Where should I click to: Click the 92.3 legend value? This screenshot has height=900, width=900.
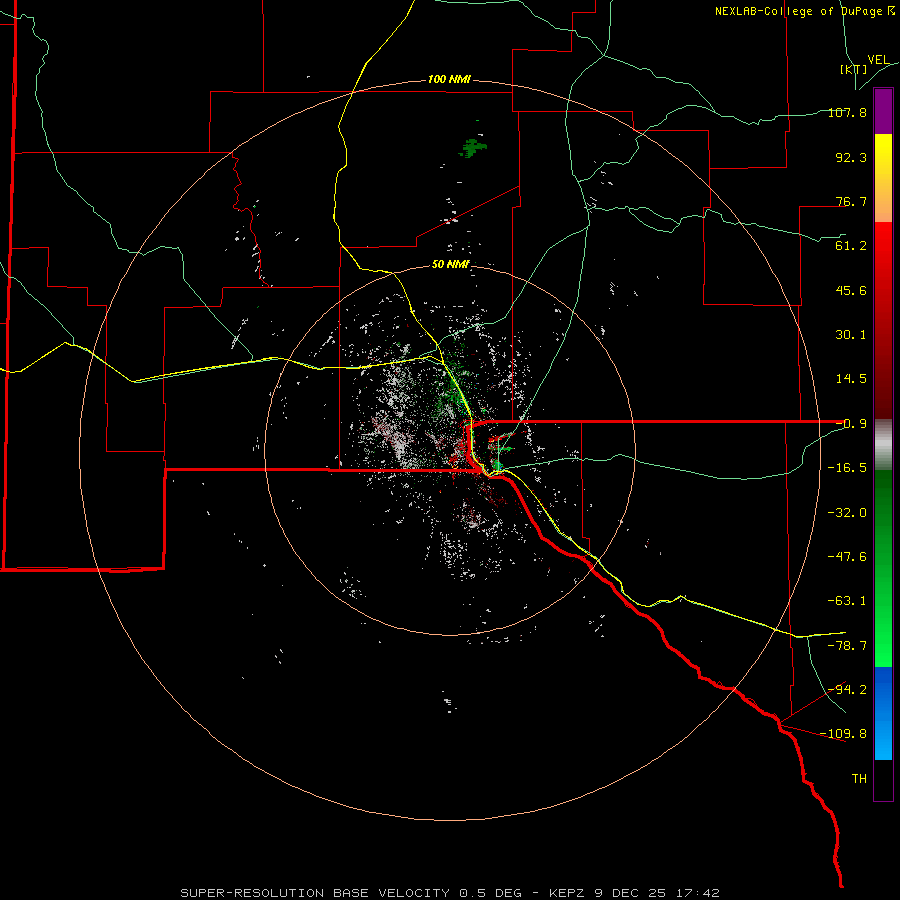pos(851,157)
